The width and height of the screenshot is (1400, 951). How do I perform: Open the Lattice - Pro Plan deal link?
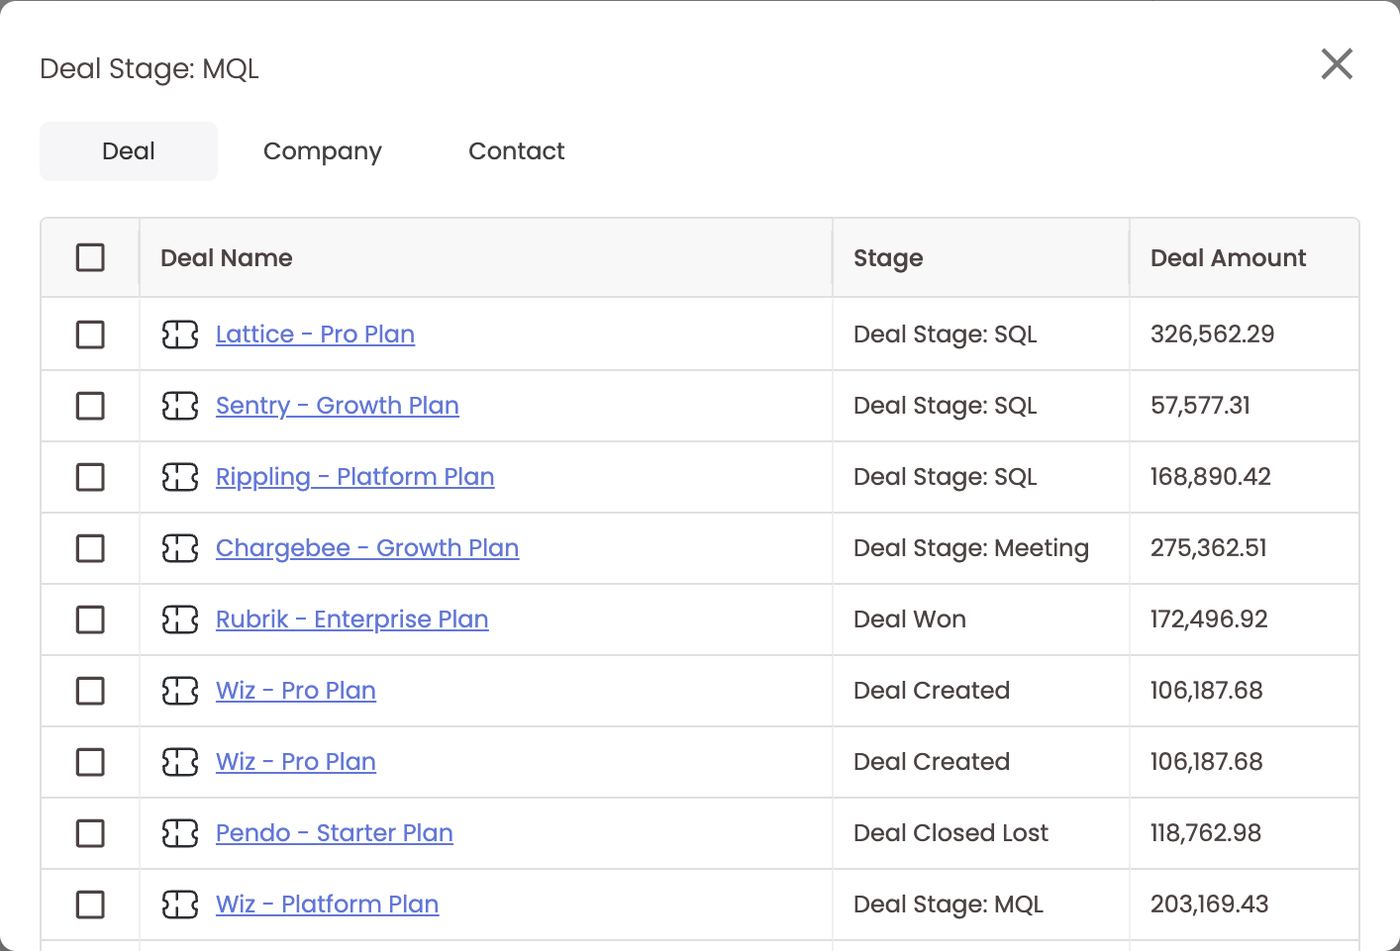(315, 334)
